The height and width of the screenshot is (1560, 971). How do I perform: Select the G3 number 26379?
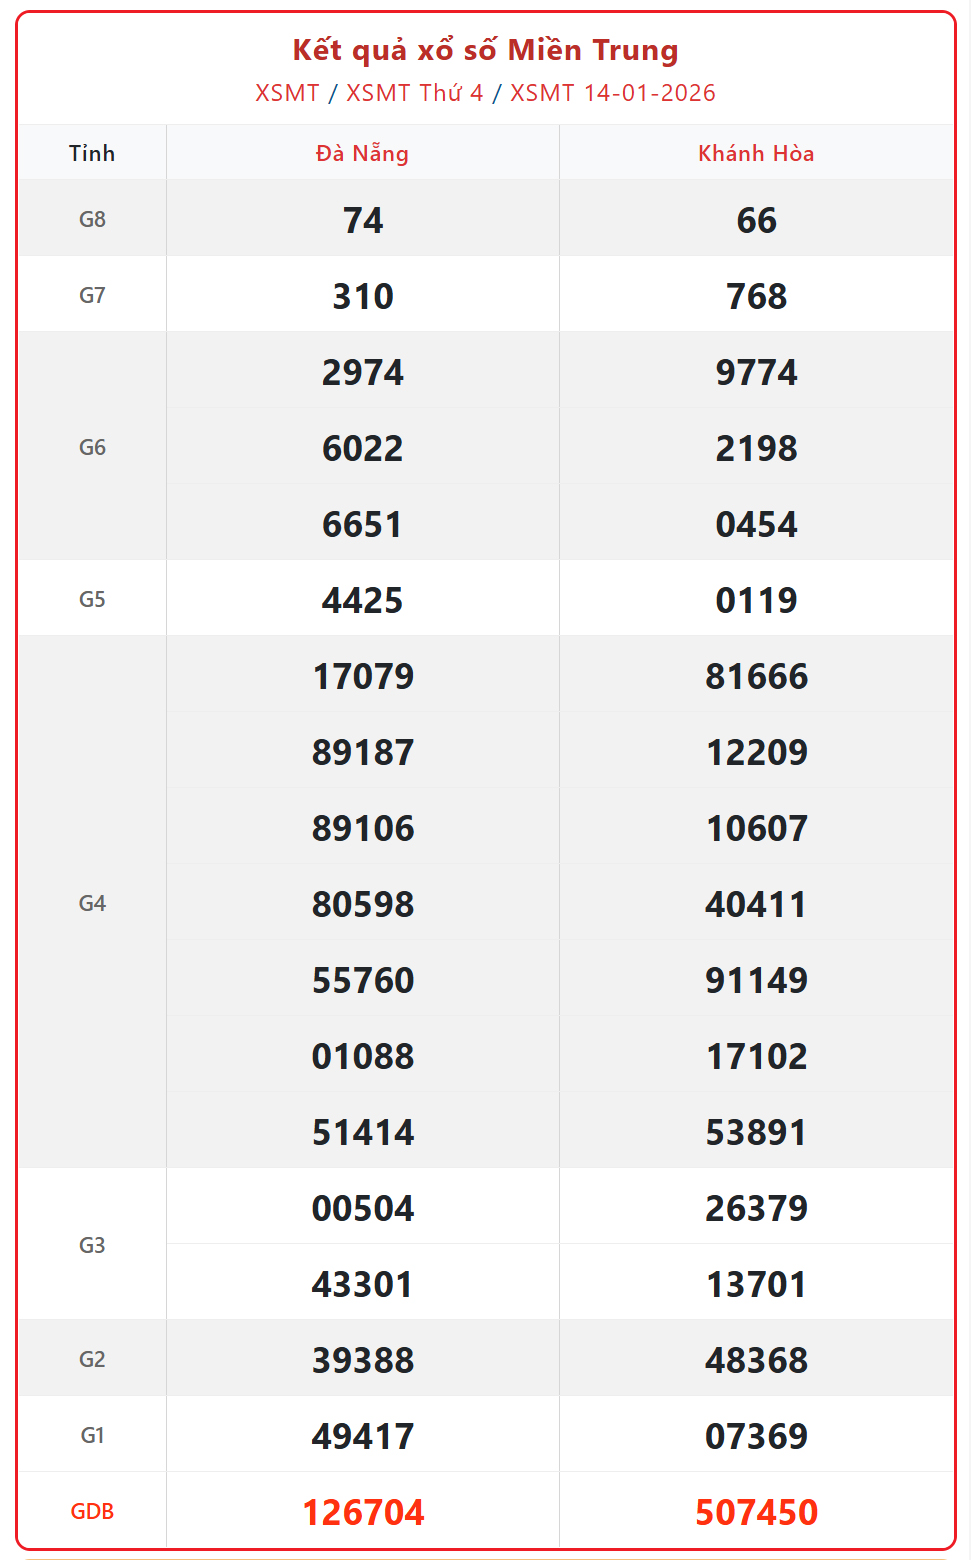point(756,1208)
